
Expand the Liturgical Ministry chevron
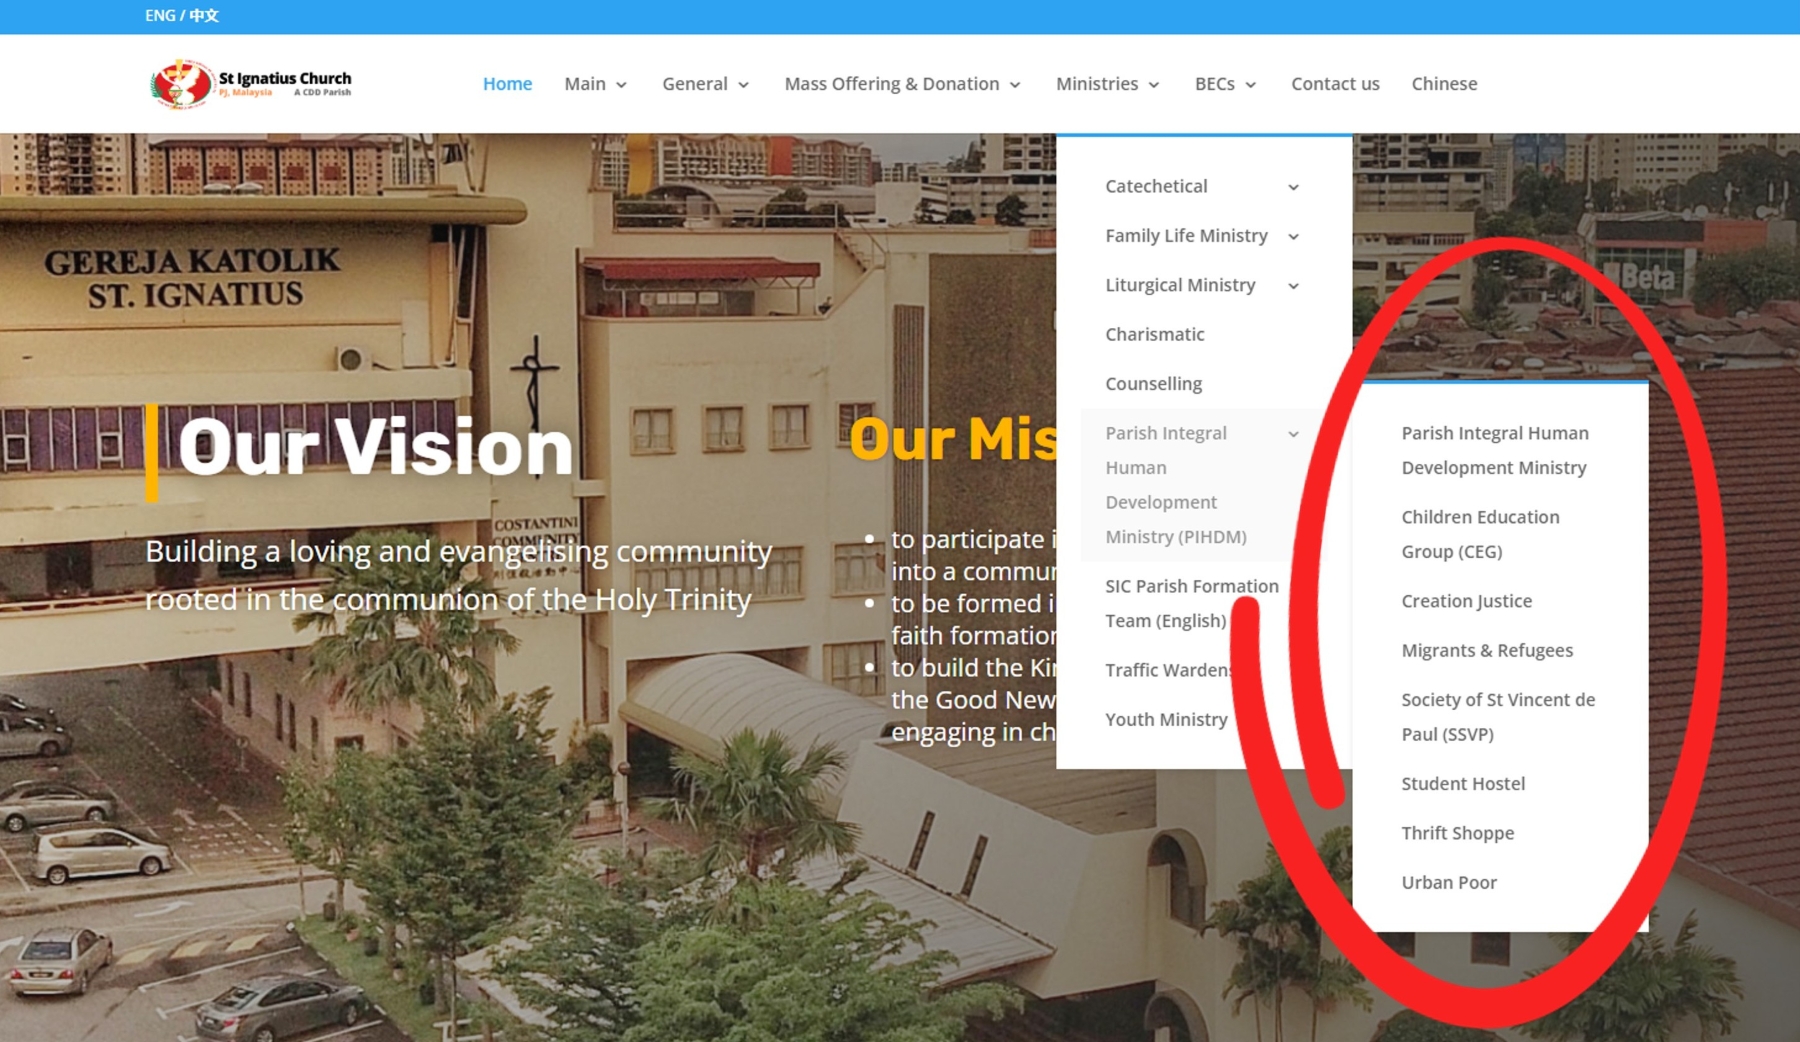point(1293,286)
